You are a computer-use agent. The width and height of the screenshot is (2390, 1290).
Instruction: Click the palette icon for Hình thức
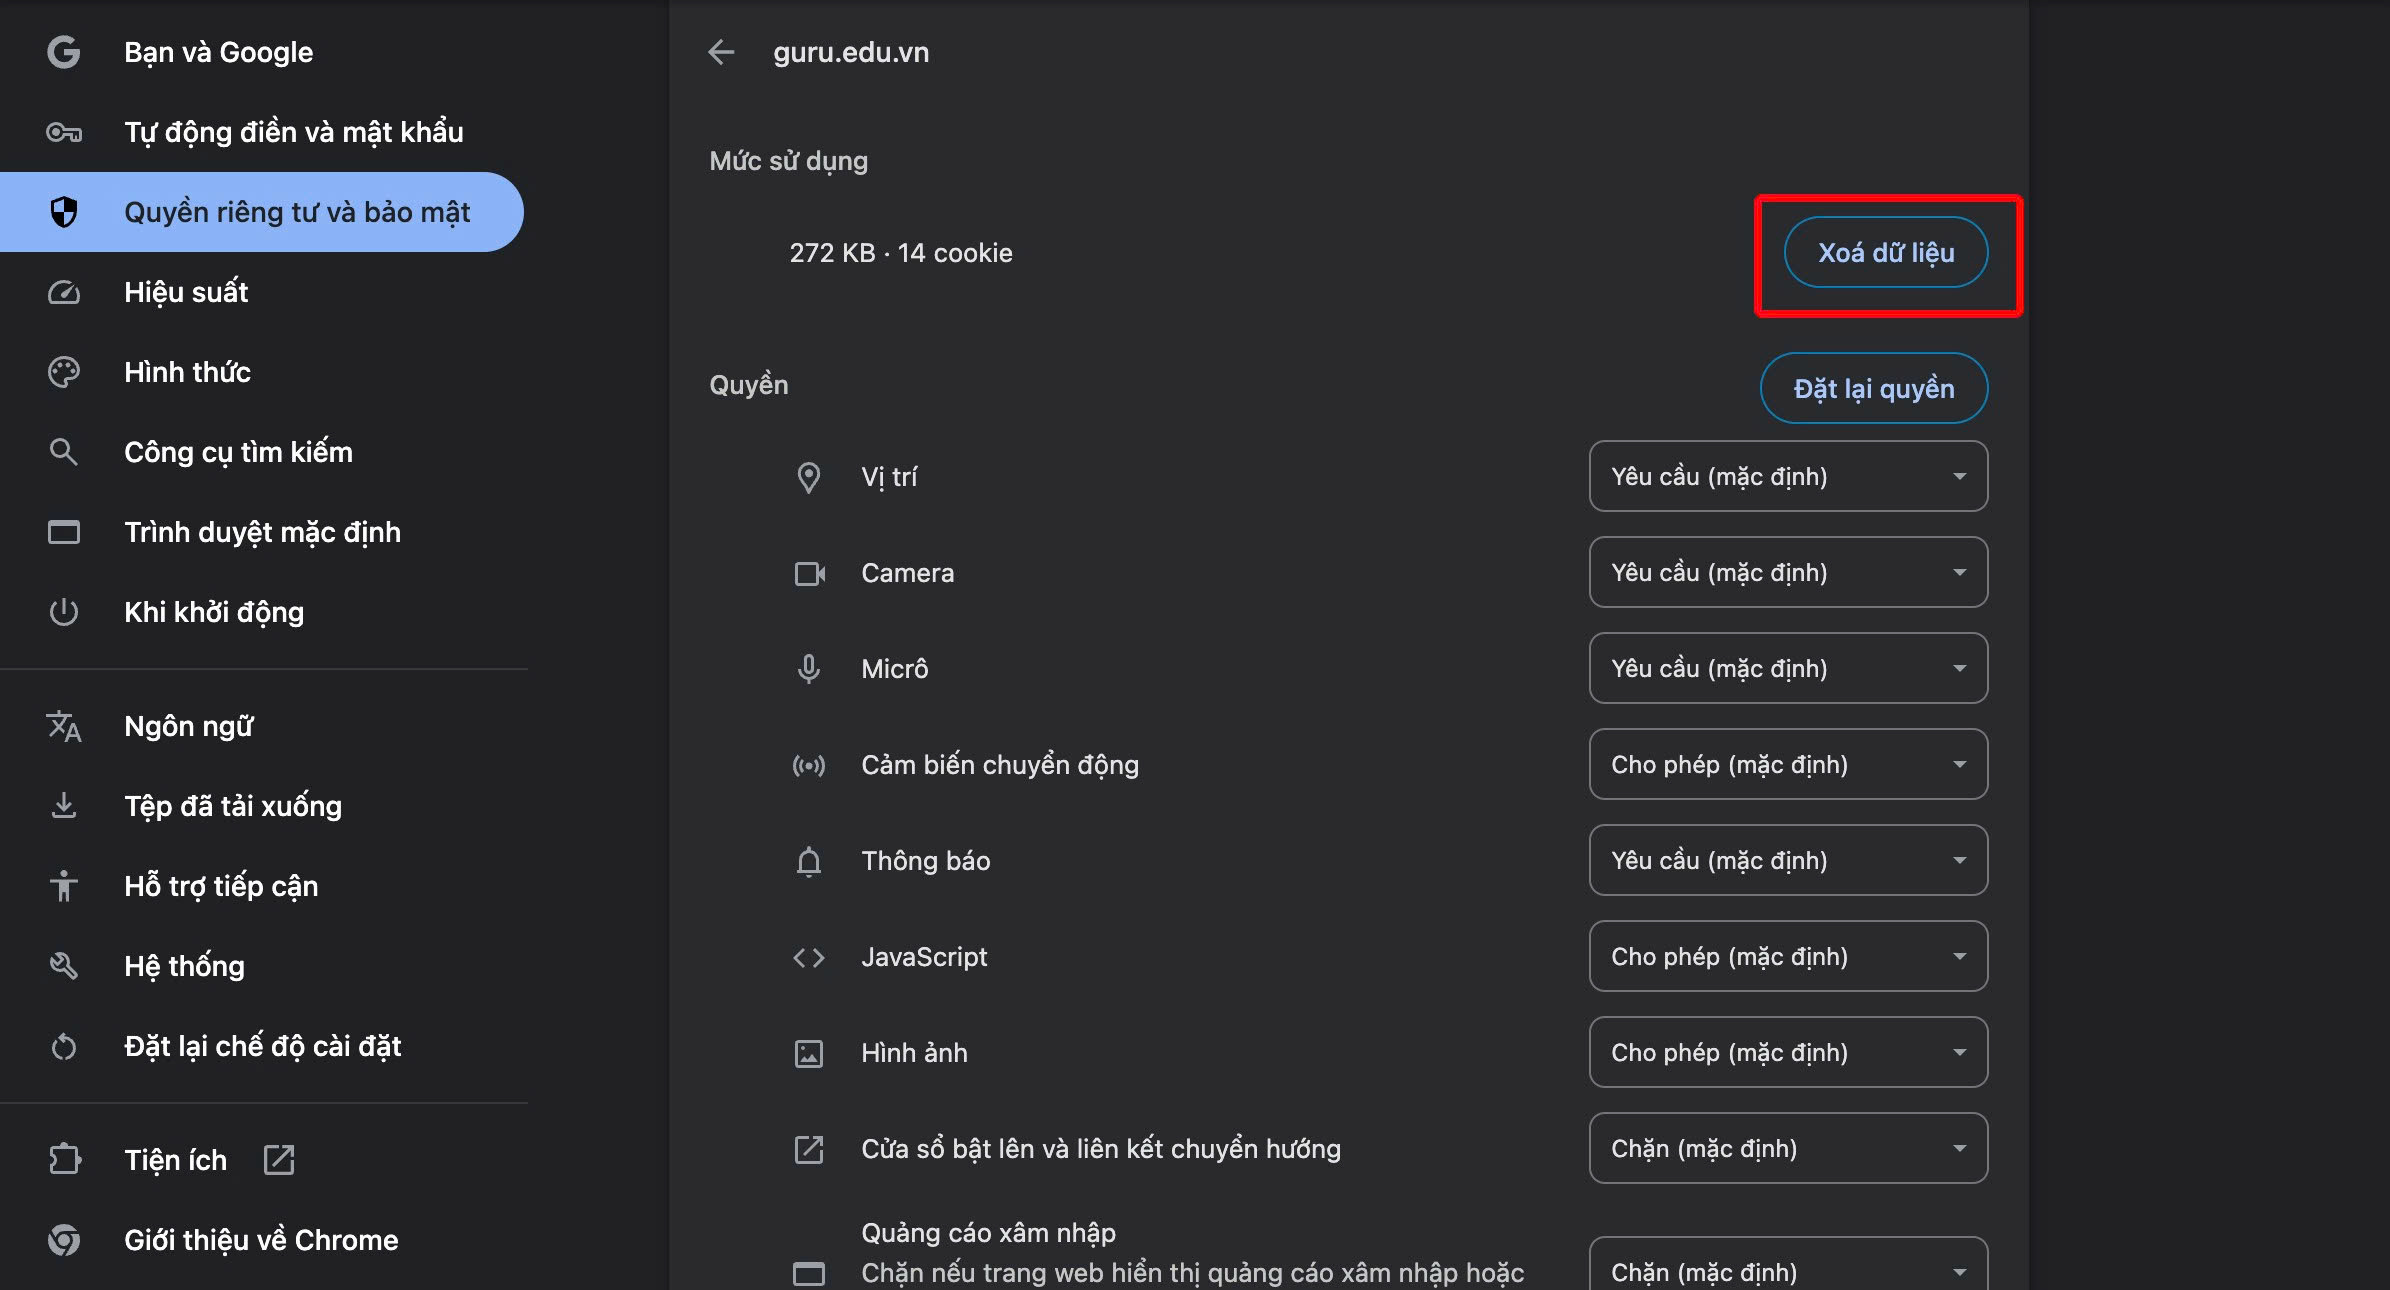coord(64,372)
